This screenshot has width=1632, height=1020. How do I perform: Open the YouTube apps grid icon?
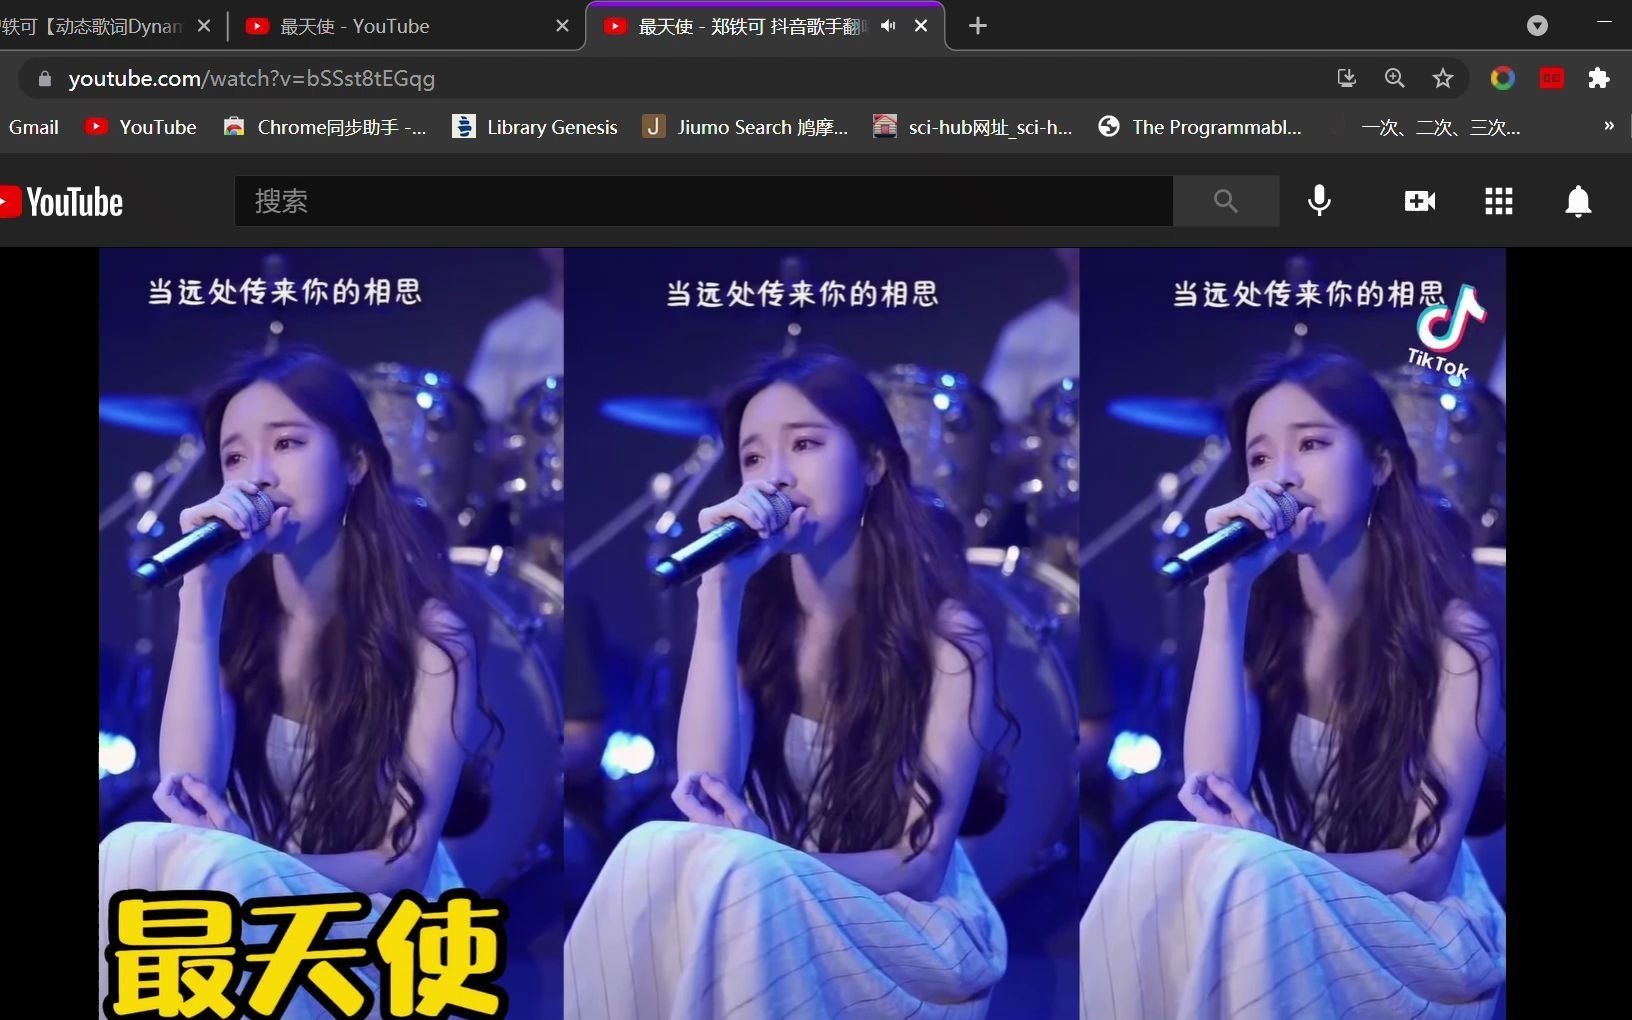pyautogui.click(x=1499, y=201)
